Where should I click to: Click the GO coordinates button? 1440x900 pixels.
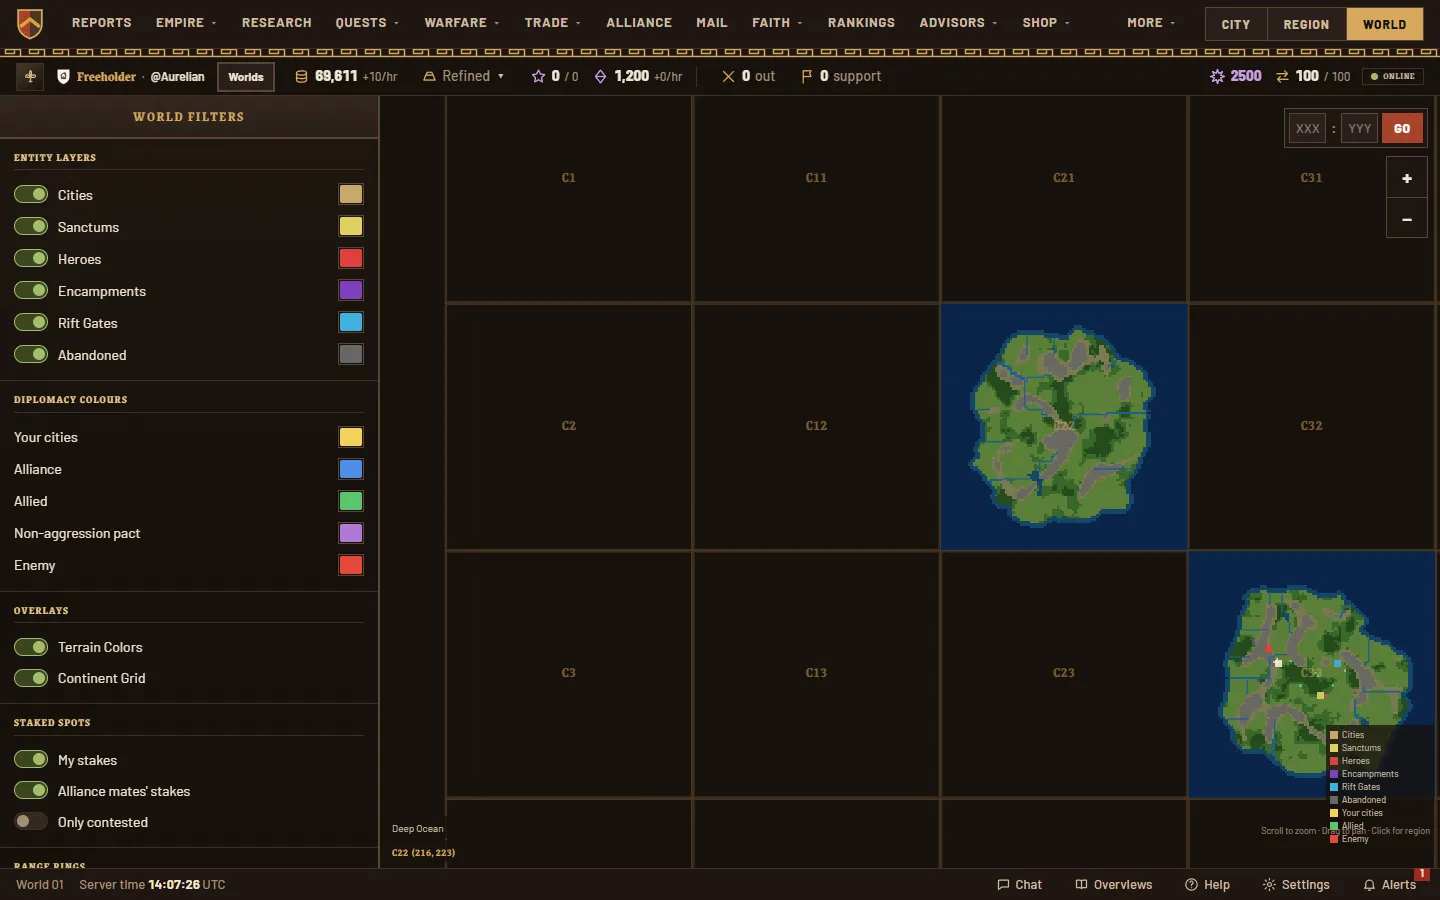[x=1402, y=128]
